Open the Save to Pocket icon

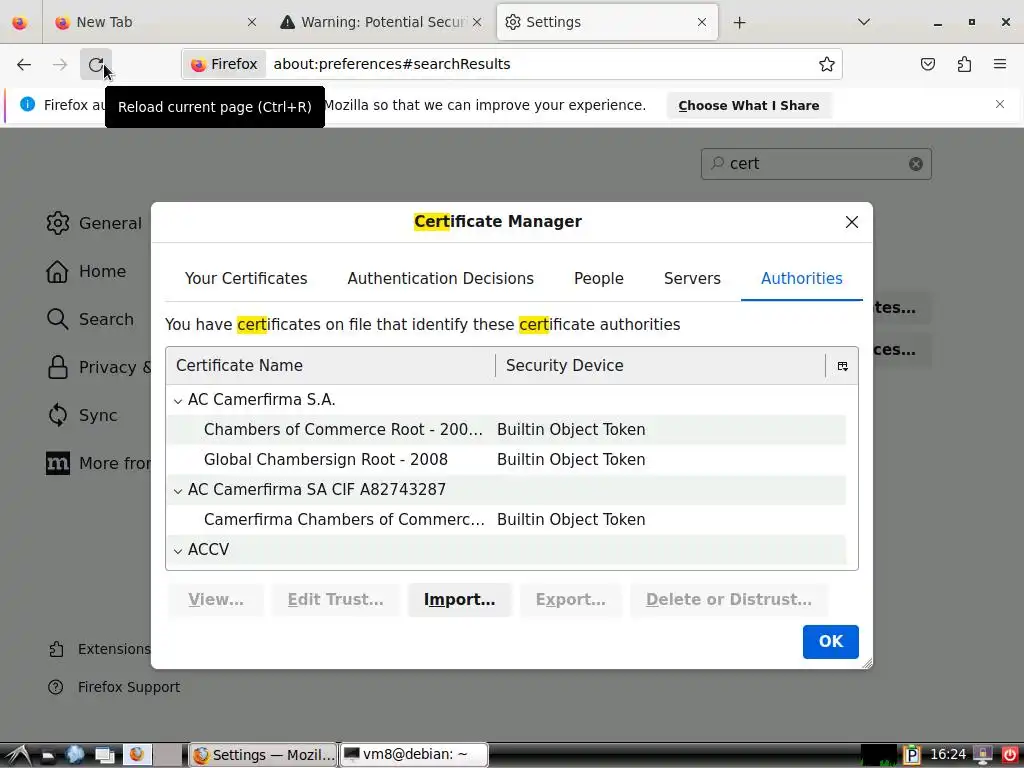coord(927,64)
